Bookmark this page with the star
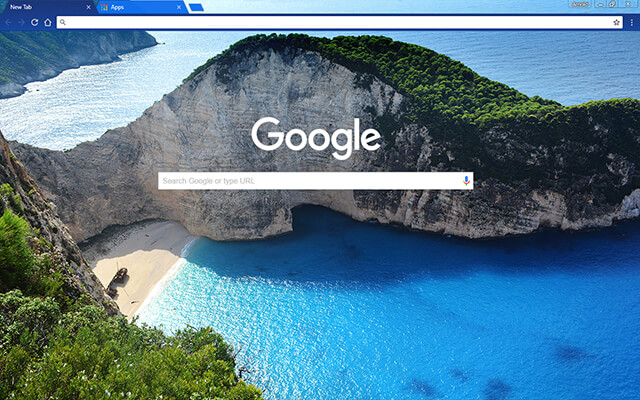Viewport: 640px width, 400px height. point(617,22)
